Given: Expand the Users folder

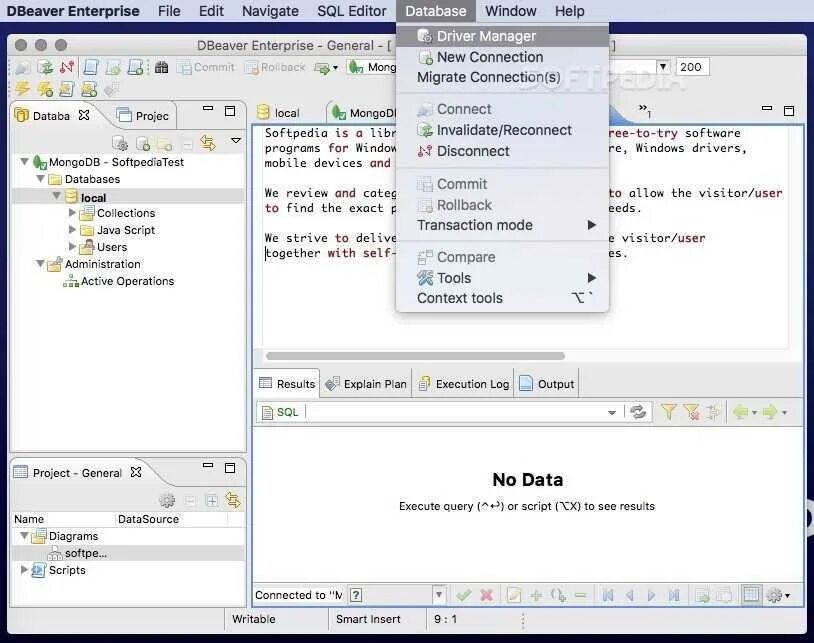Looking at the screenshot, I should [x=72, y=247].
